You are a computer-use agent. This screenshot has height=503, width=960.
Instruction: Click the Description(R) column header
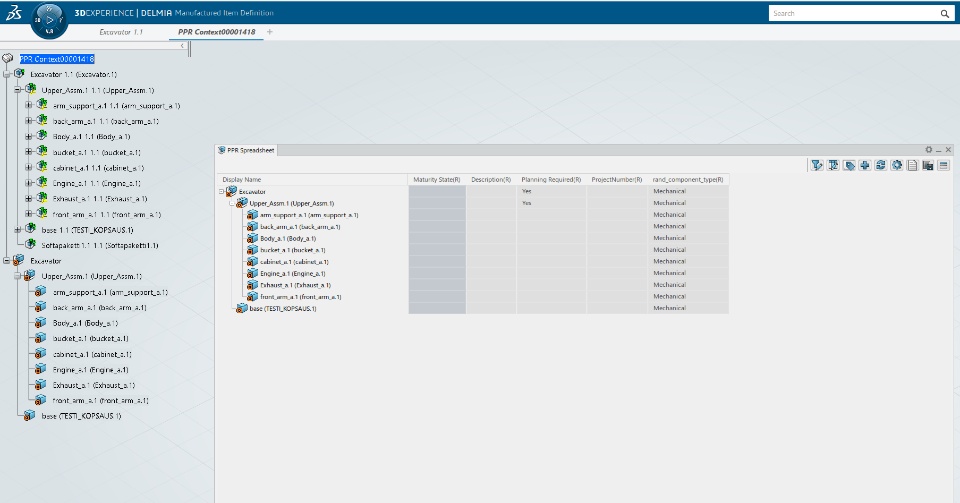[x=491, y=179]
